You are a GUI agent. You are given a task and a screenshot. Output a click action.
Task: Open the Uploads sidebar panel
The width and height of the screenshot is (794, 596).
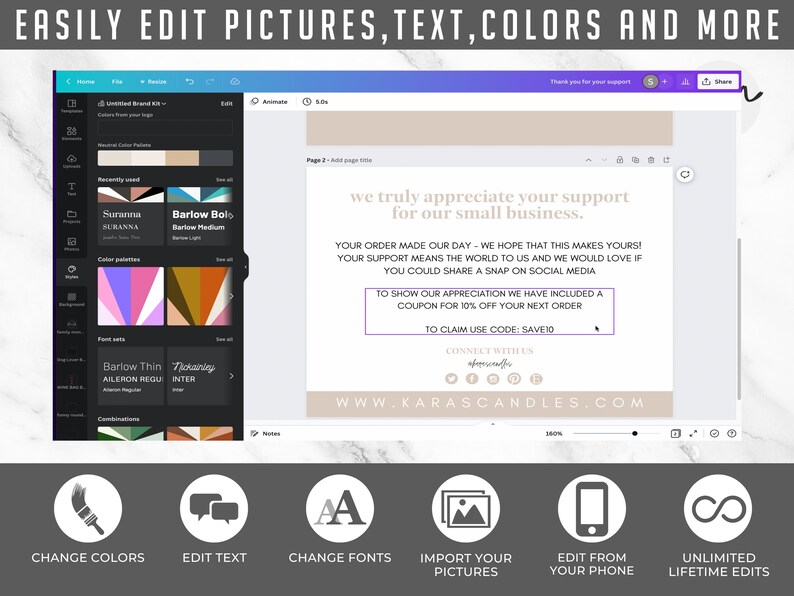pos(71,162)
